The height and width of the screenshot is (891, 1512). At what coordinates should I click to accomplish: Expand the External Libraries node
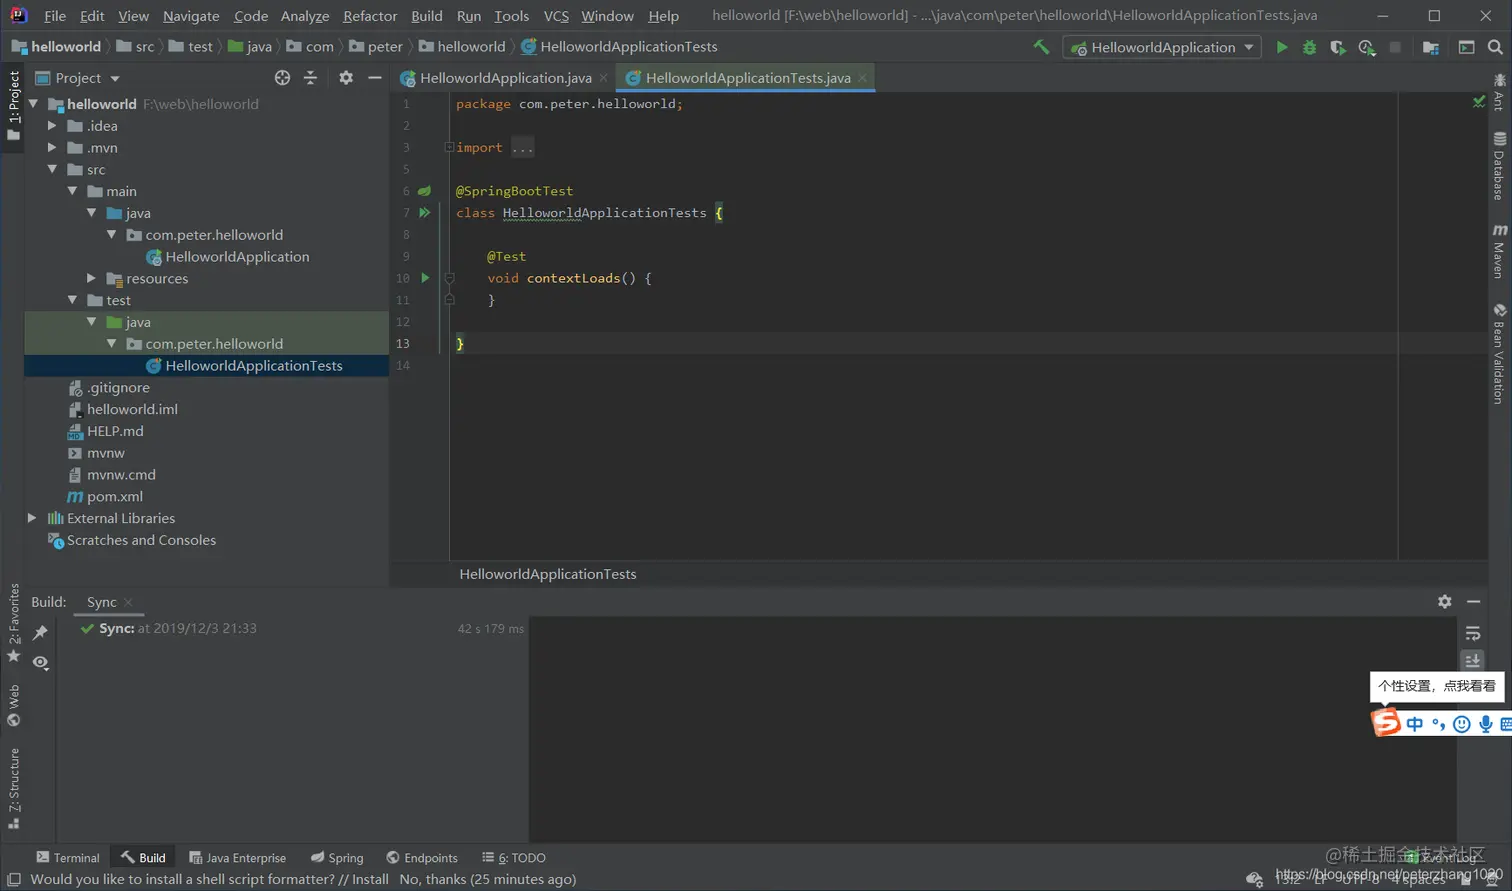pos(32,518)
